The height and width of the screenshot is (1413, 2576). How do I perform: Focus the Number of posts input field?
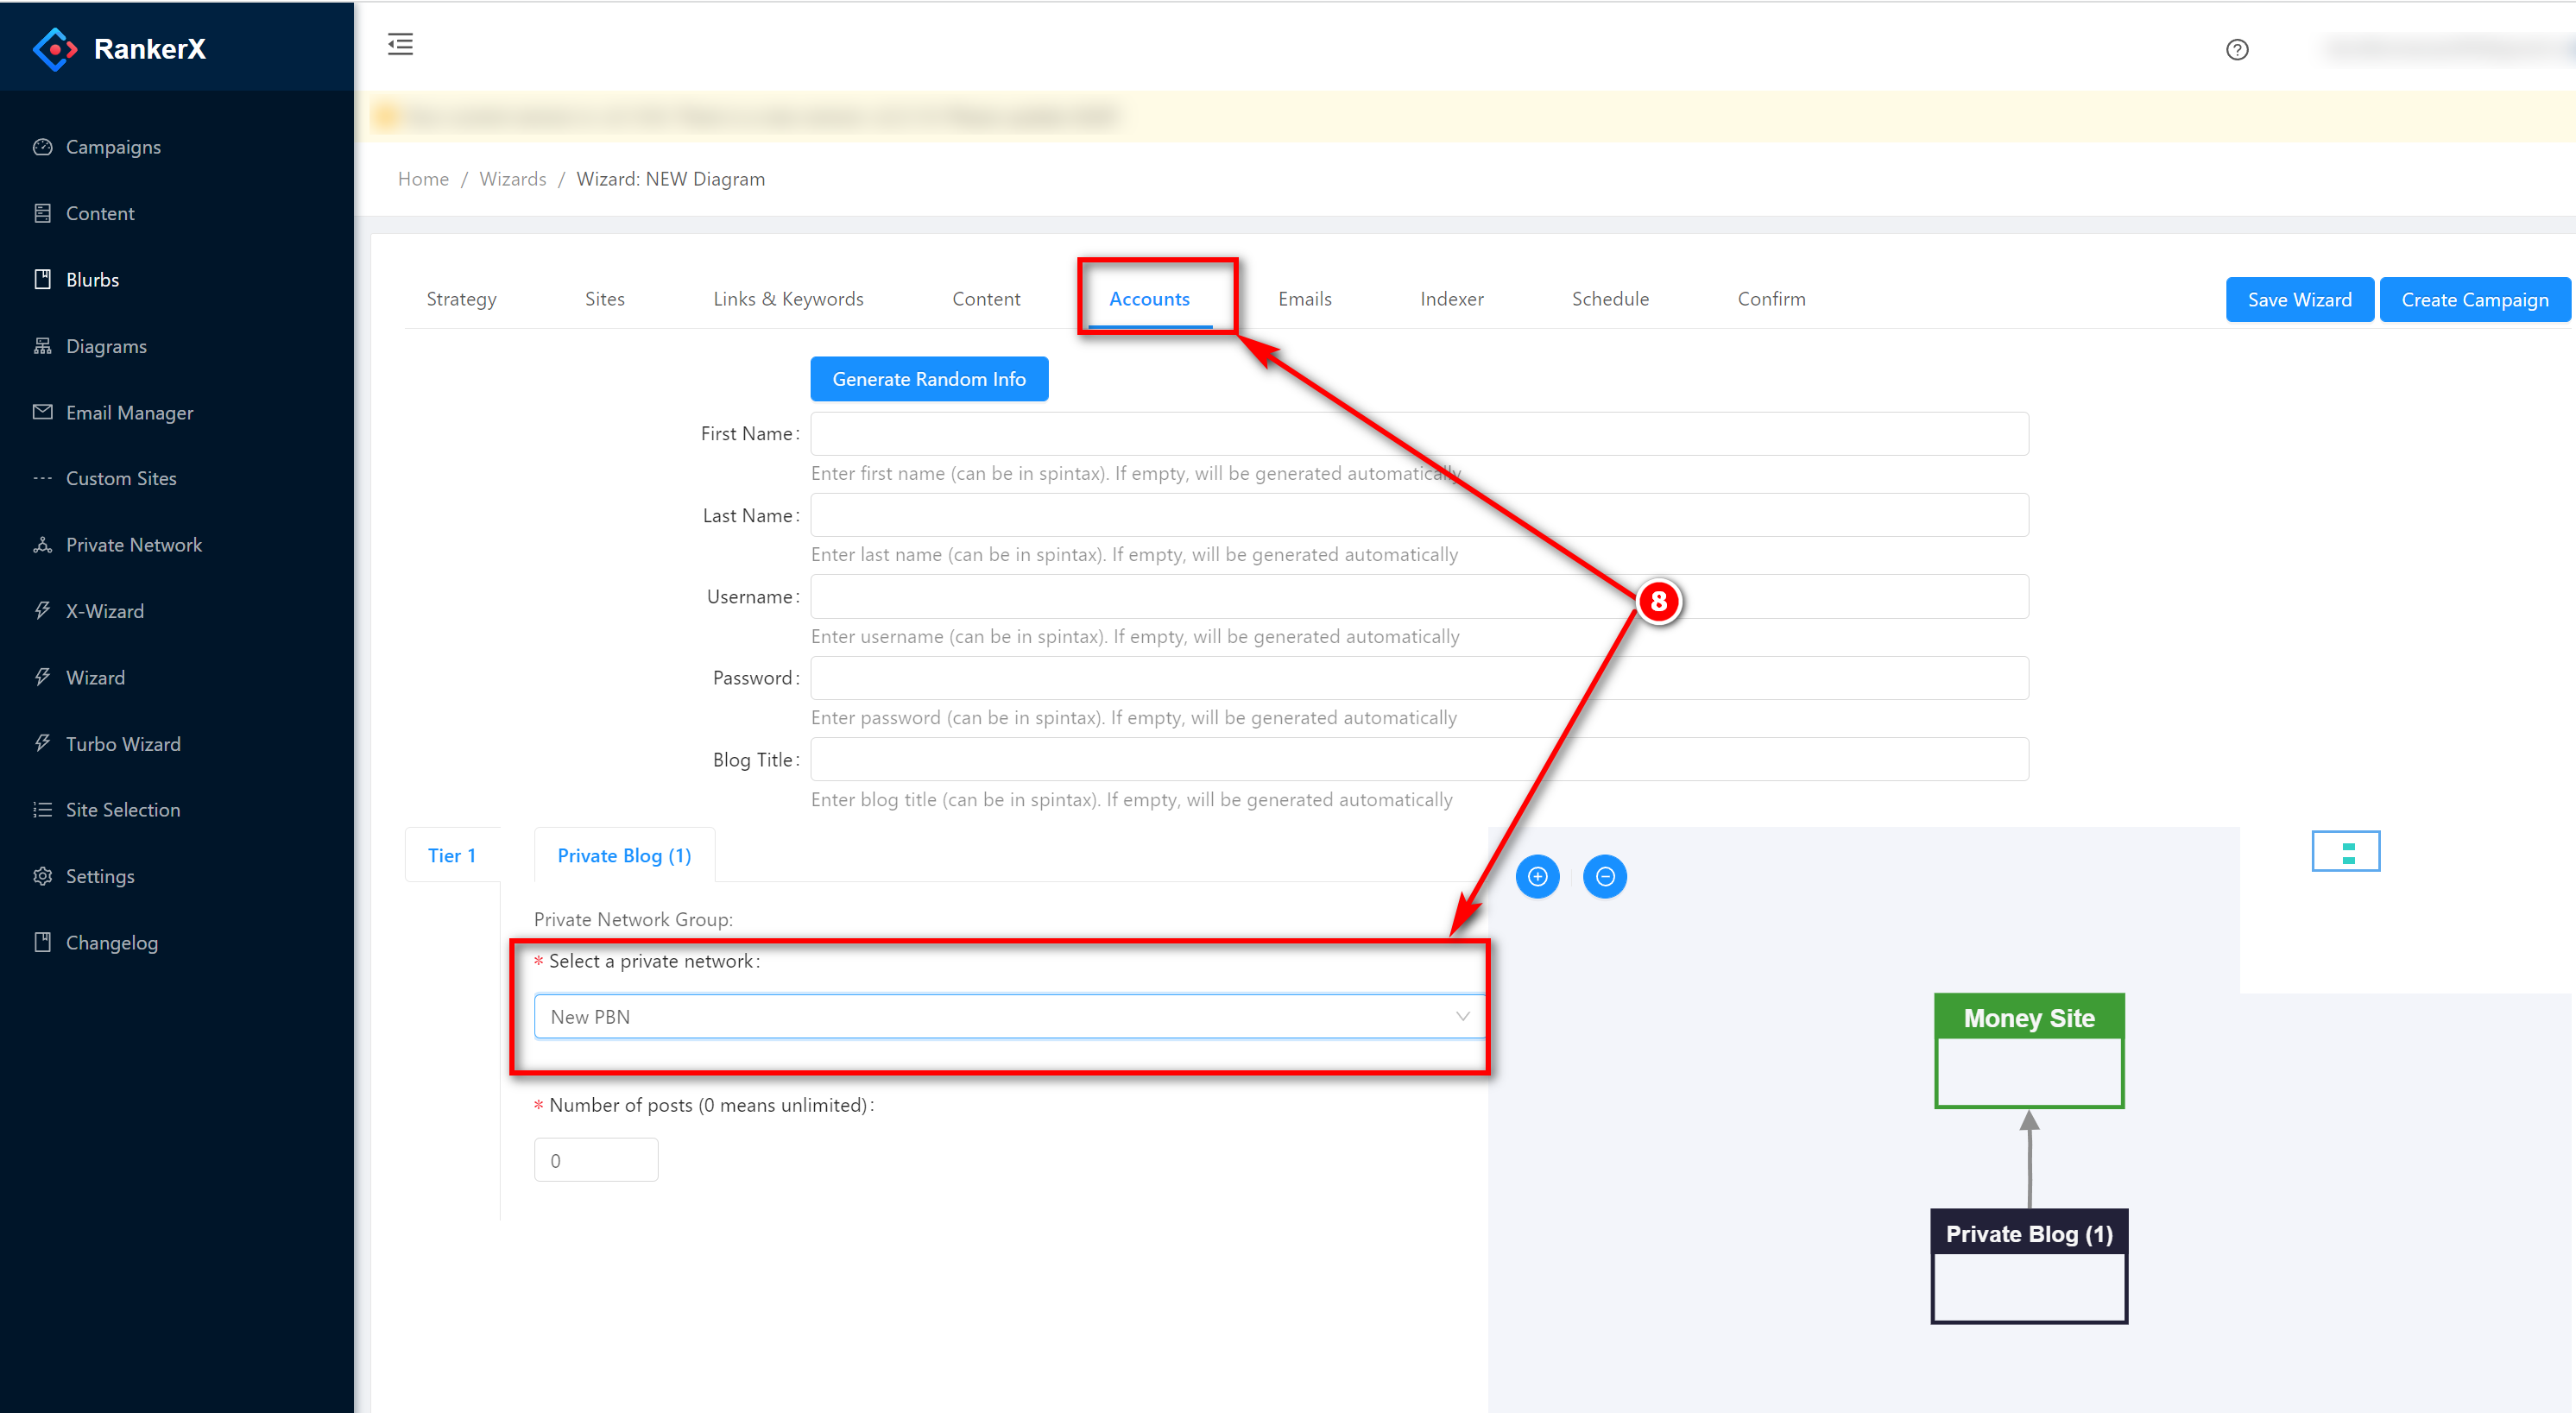coord(595,1160)
